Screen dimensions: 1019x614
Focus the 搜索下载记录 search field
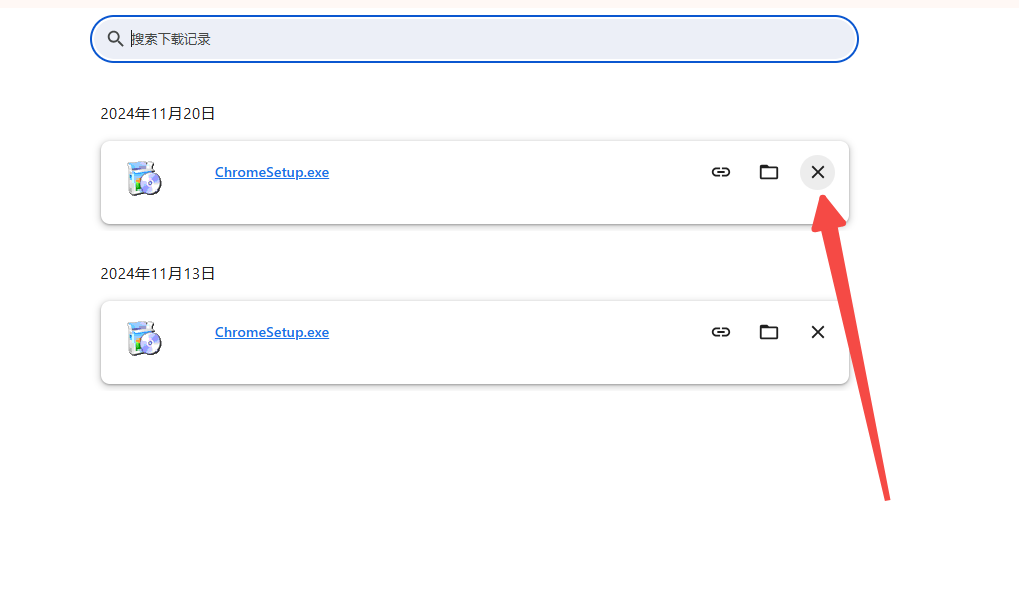click(474, 39)
